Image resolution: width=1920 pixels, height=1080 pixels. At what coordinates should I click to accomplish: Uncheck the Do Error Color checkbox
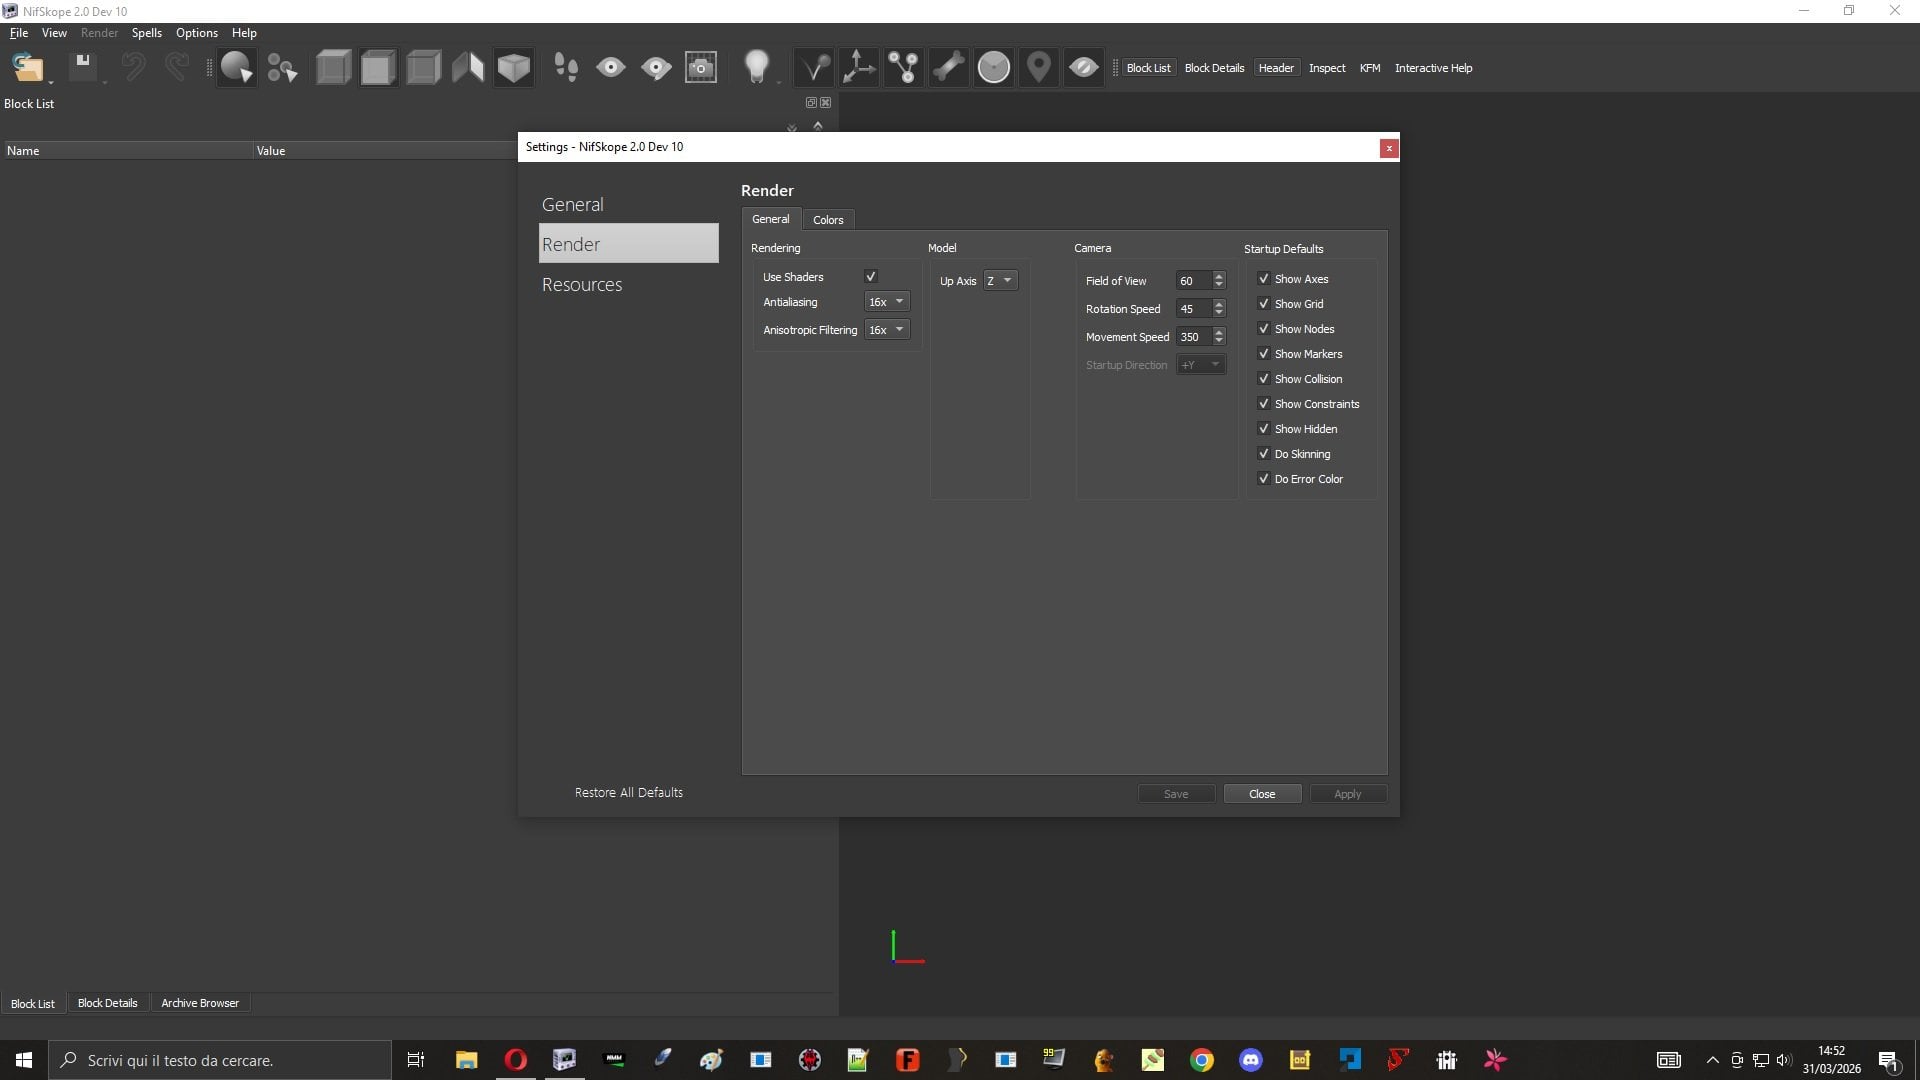point(1264,479)
